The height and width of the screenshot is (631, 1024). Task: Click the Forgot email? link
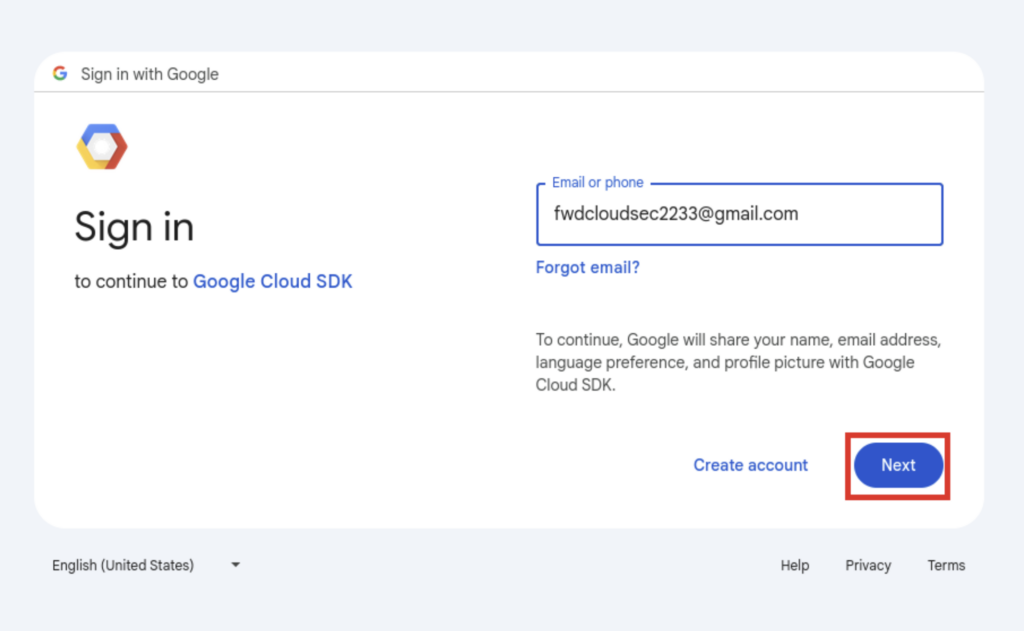[587, 267]
